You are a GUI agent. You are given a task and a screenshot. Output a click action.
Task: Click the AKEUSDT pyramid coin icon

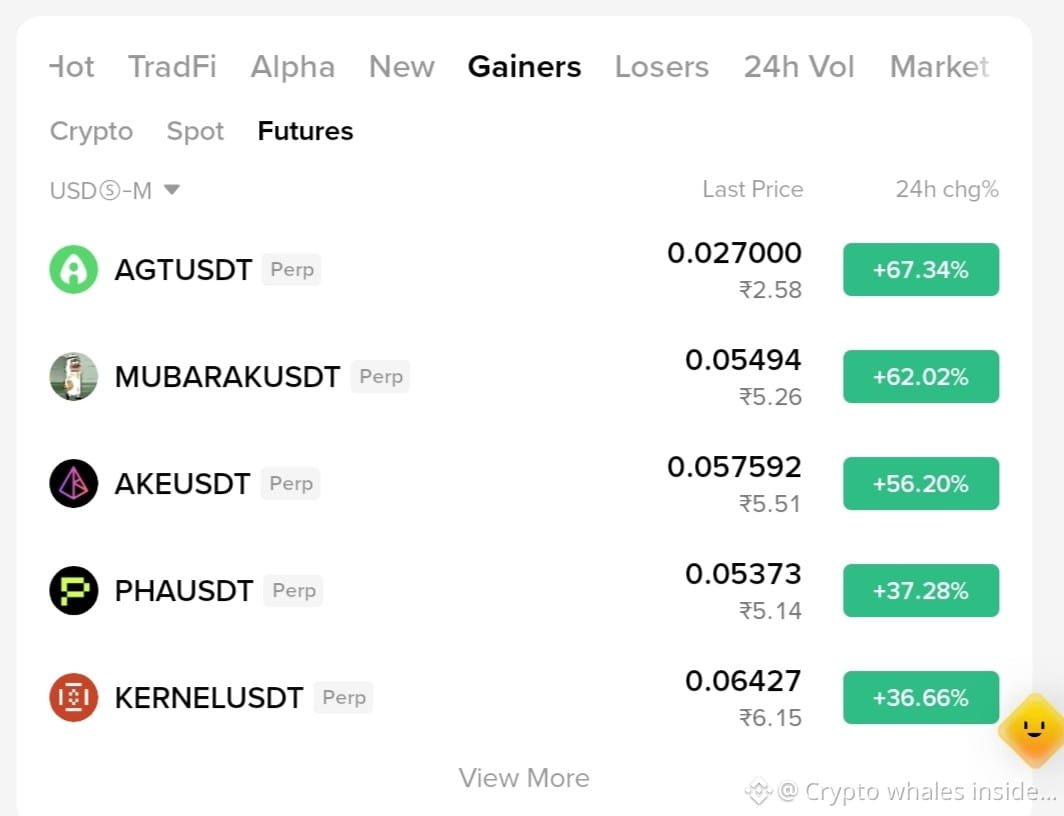[73, 484]
